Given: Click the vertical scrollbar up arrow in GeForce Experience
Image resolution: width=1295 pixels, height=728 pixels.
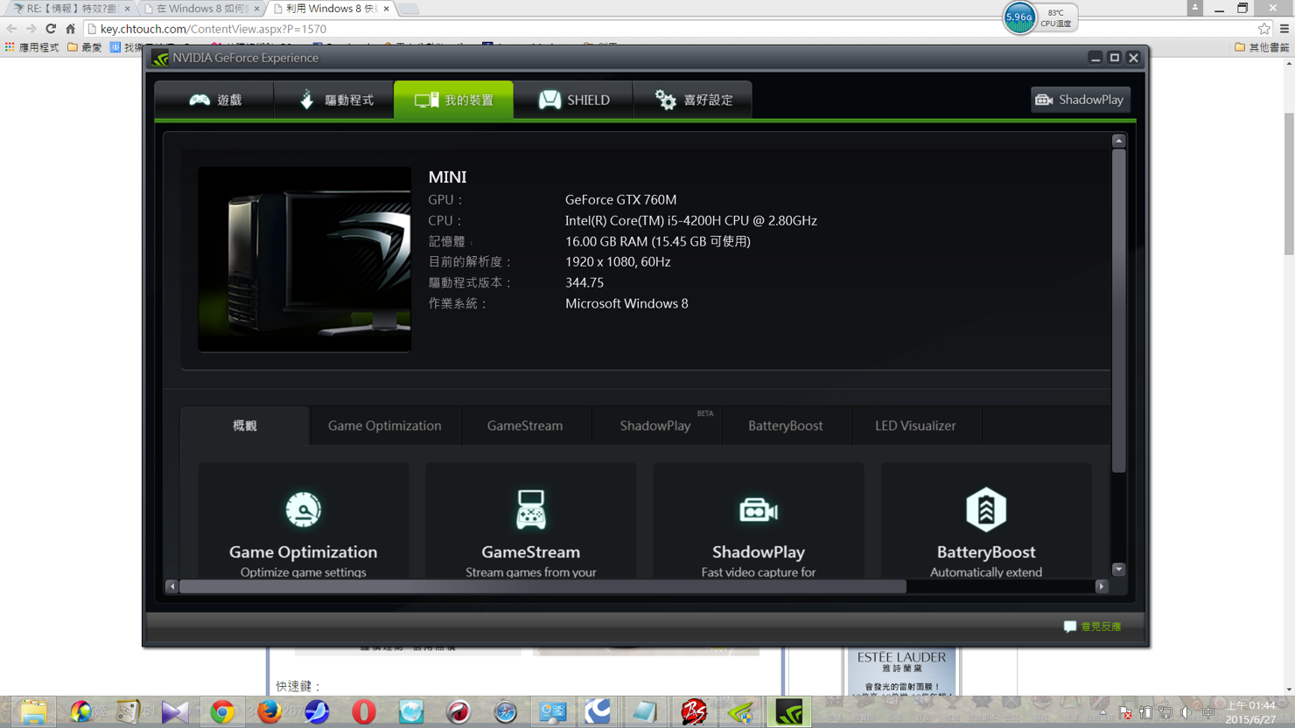Looking at the screenshot, I should [x=1118, y=142].
